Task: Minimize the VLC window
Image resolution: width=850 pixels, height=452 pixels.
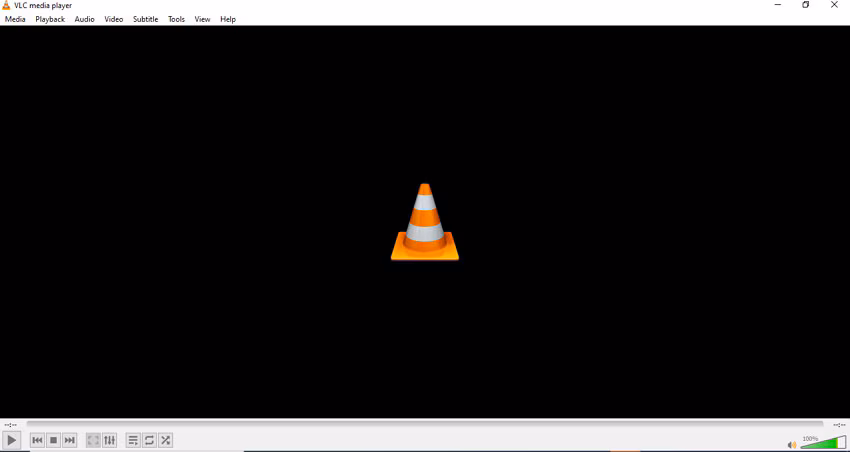Action: (778, 5)
